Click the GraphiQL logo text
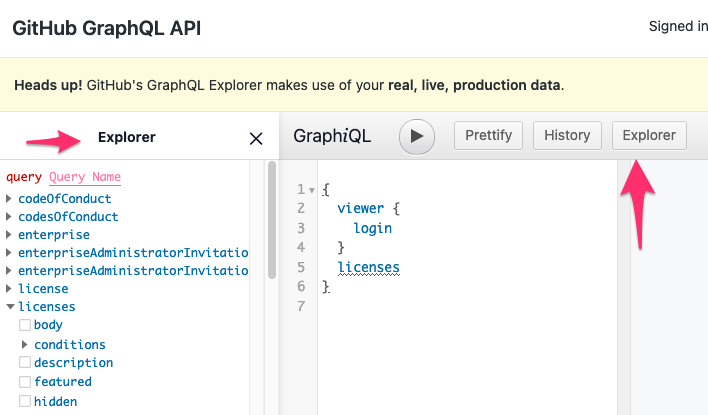Image resolution: width=708 pixels, height=415 pixels. tap(332, 136)
